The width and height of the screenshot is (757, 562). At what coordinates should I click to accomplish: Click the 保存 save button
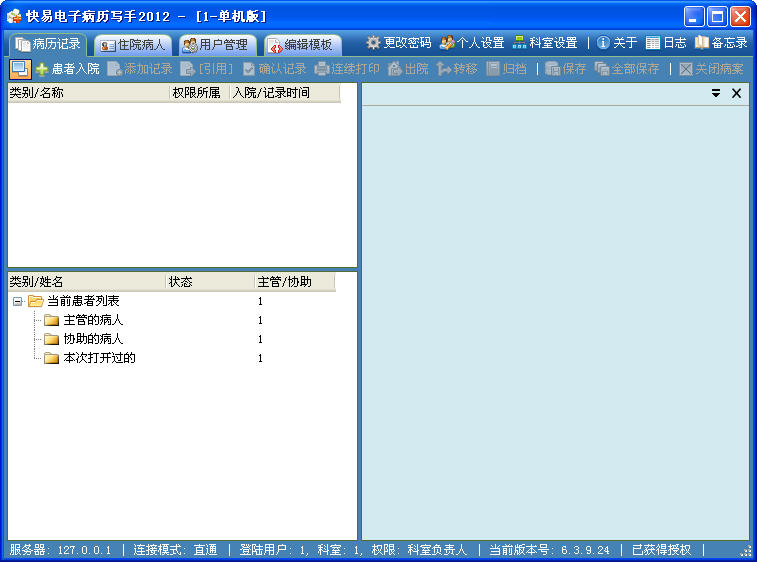pyautogui.click(x=566, y=69)
